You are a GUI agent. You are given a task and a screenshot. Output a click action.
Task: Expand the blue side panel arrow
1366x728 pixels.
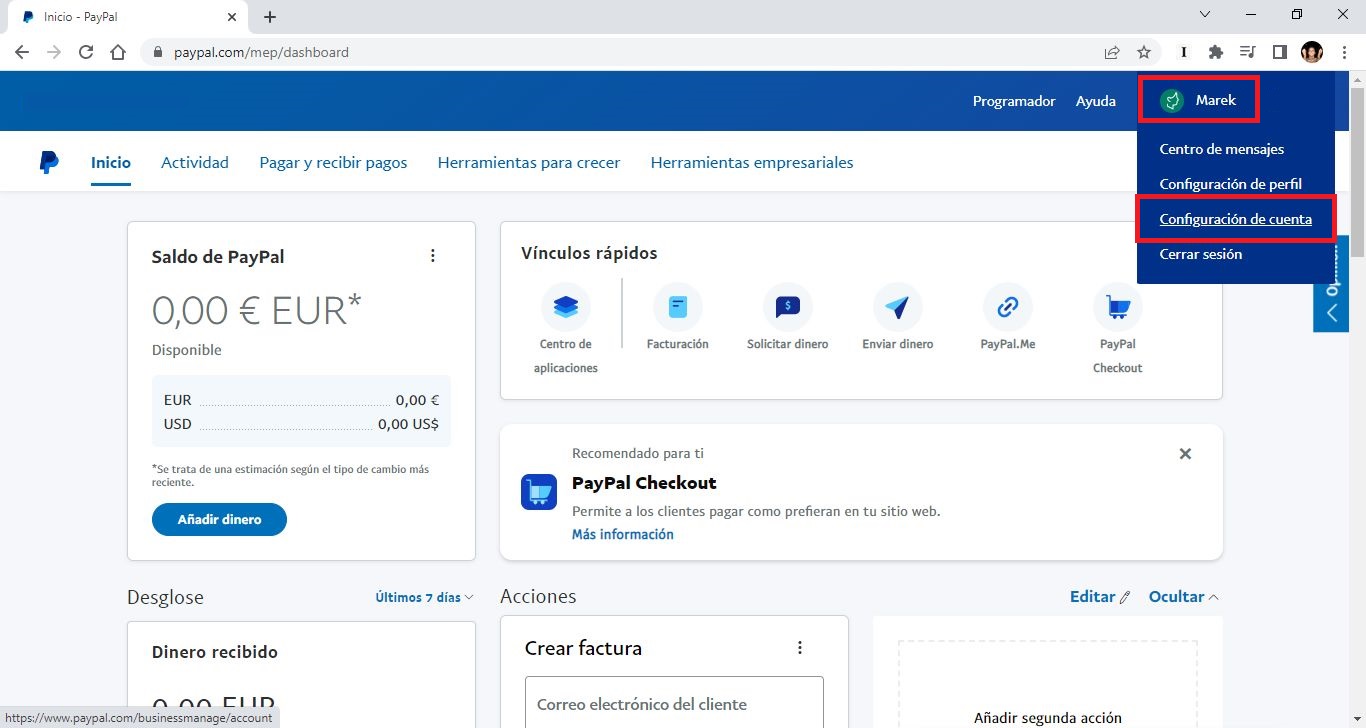pyautogui.click(x=1331, y=312)
